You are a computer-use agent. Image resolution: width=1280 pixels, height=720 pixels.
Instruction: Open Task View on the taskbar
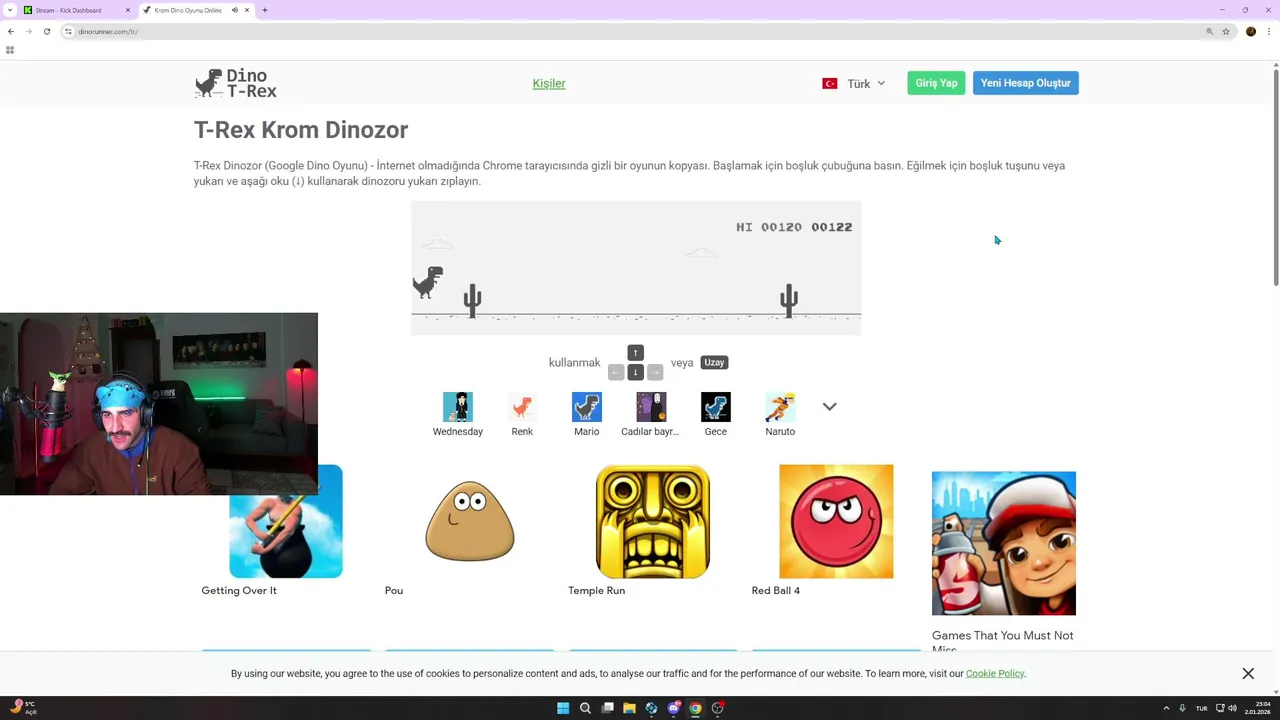607,708
